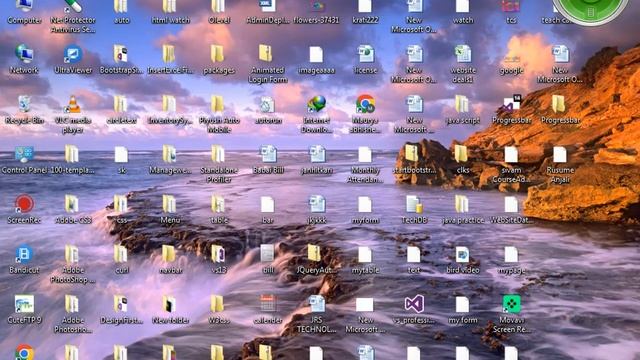640x360 pixels.
Task: Open the java script folder
Action: pyautogui.click(x=462, y=104)
